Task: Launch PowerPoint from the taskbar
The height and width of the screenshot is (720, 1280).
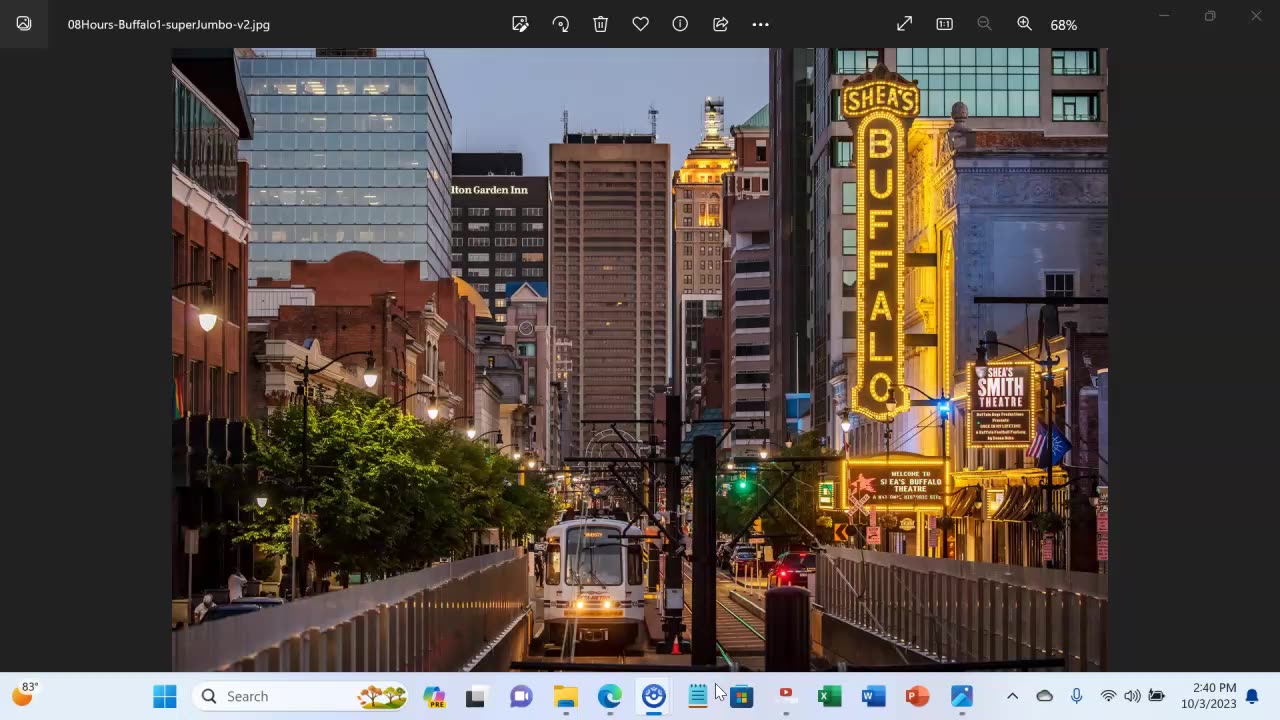Action: [x=918, y=696]
